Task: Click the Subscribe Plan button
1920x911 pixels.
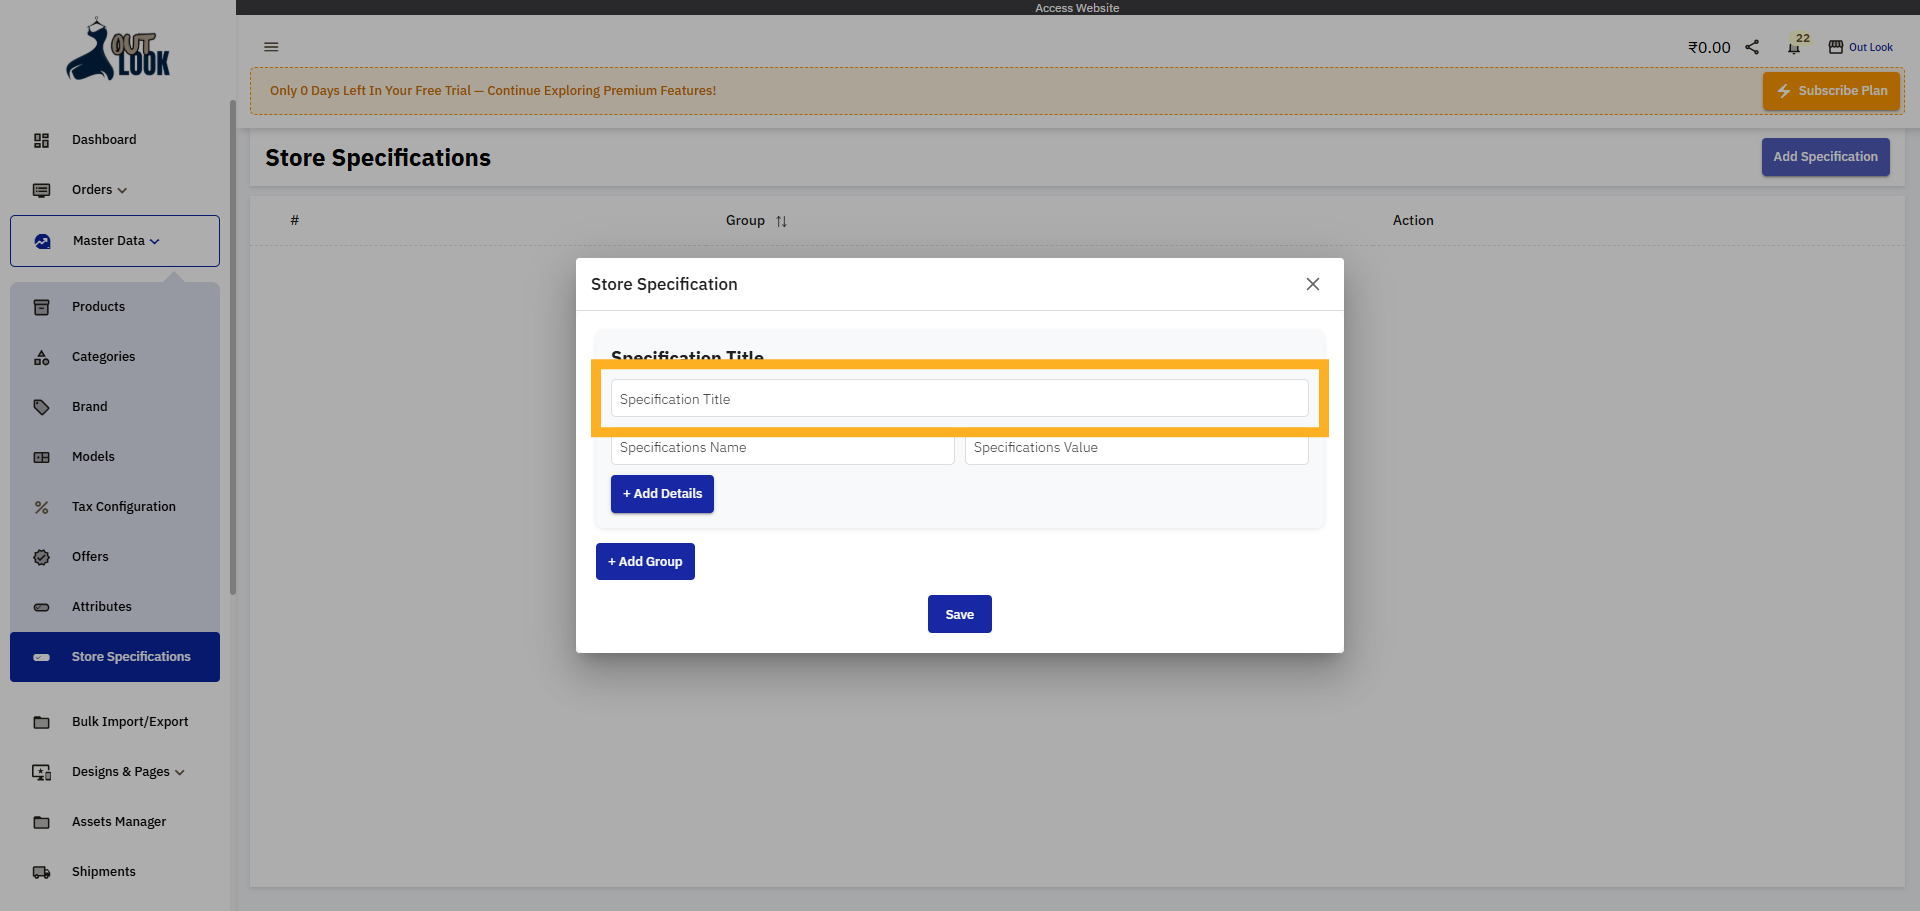Action: [1831, 90]
